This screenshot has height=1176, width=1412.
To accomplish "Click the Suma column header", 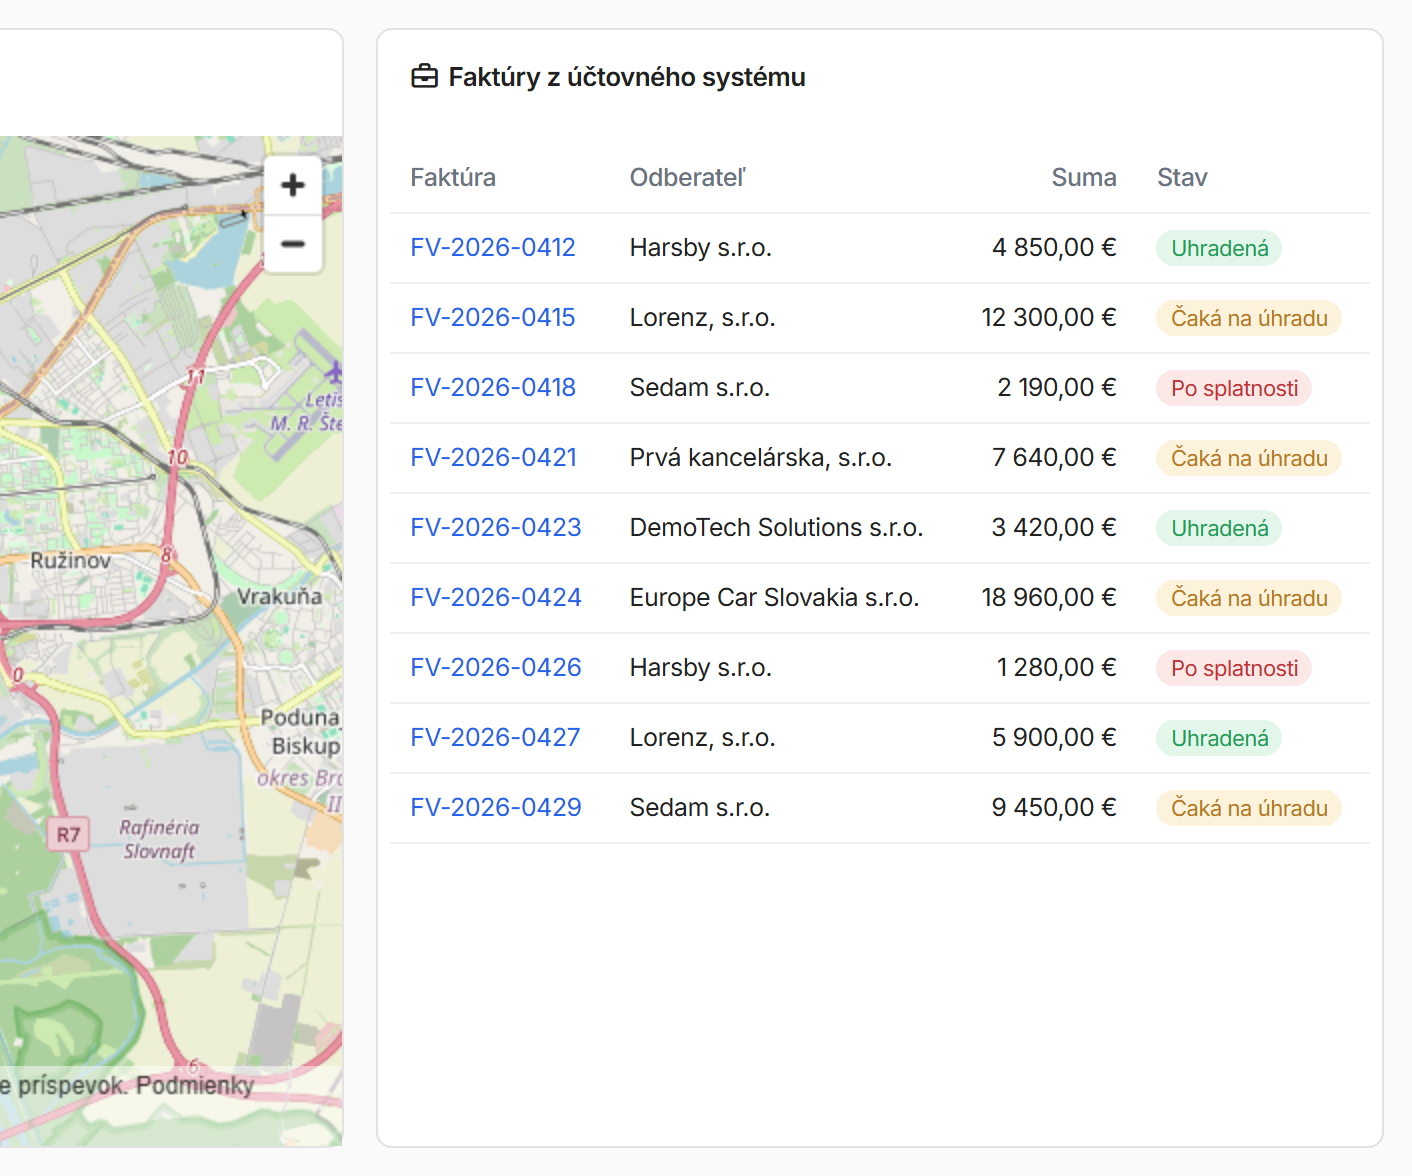I will tap(1084, 178).
